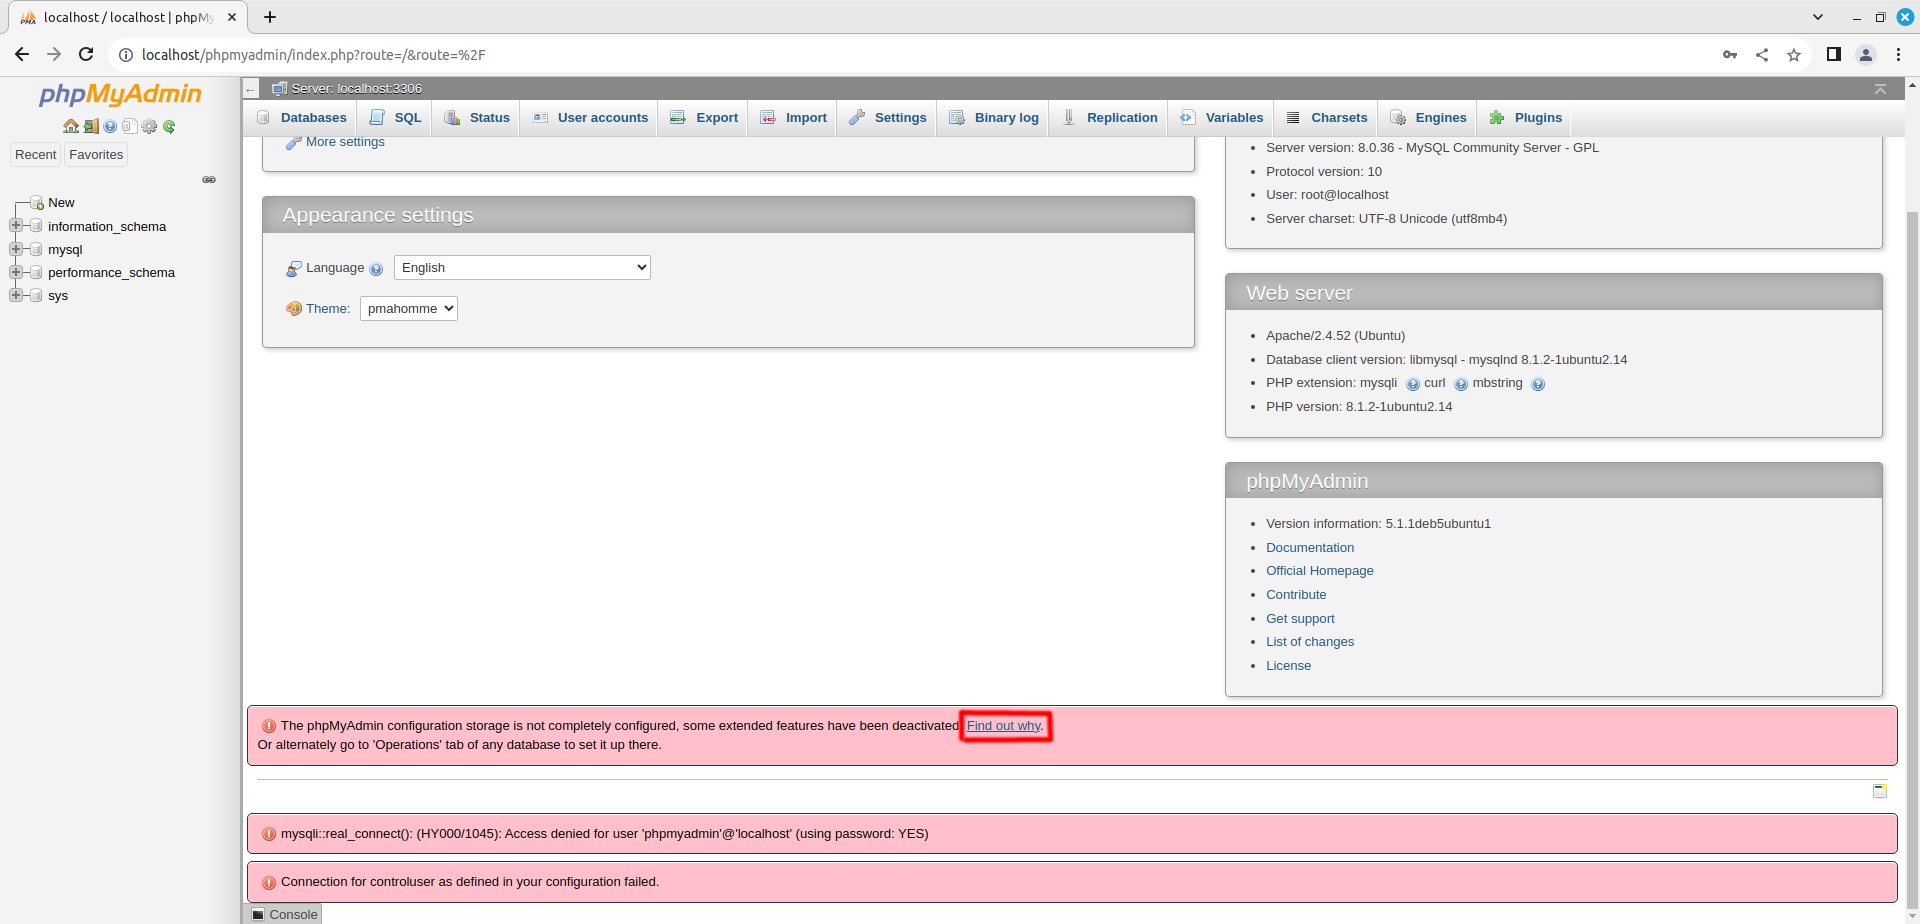Reload navigation panel green arrow icon
This screenshot has height=924, width=1920.
click(169, 126)
